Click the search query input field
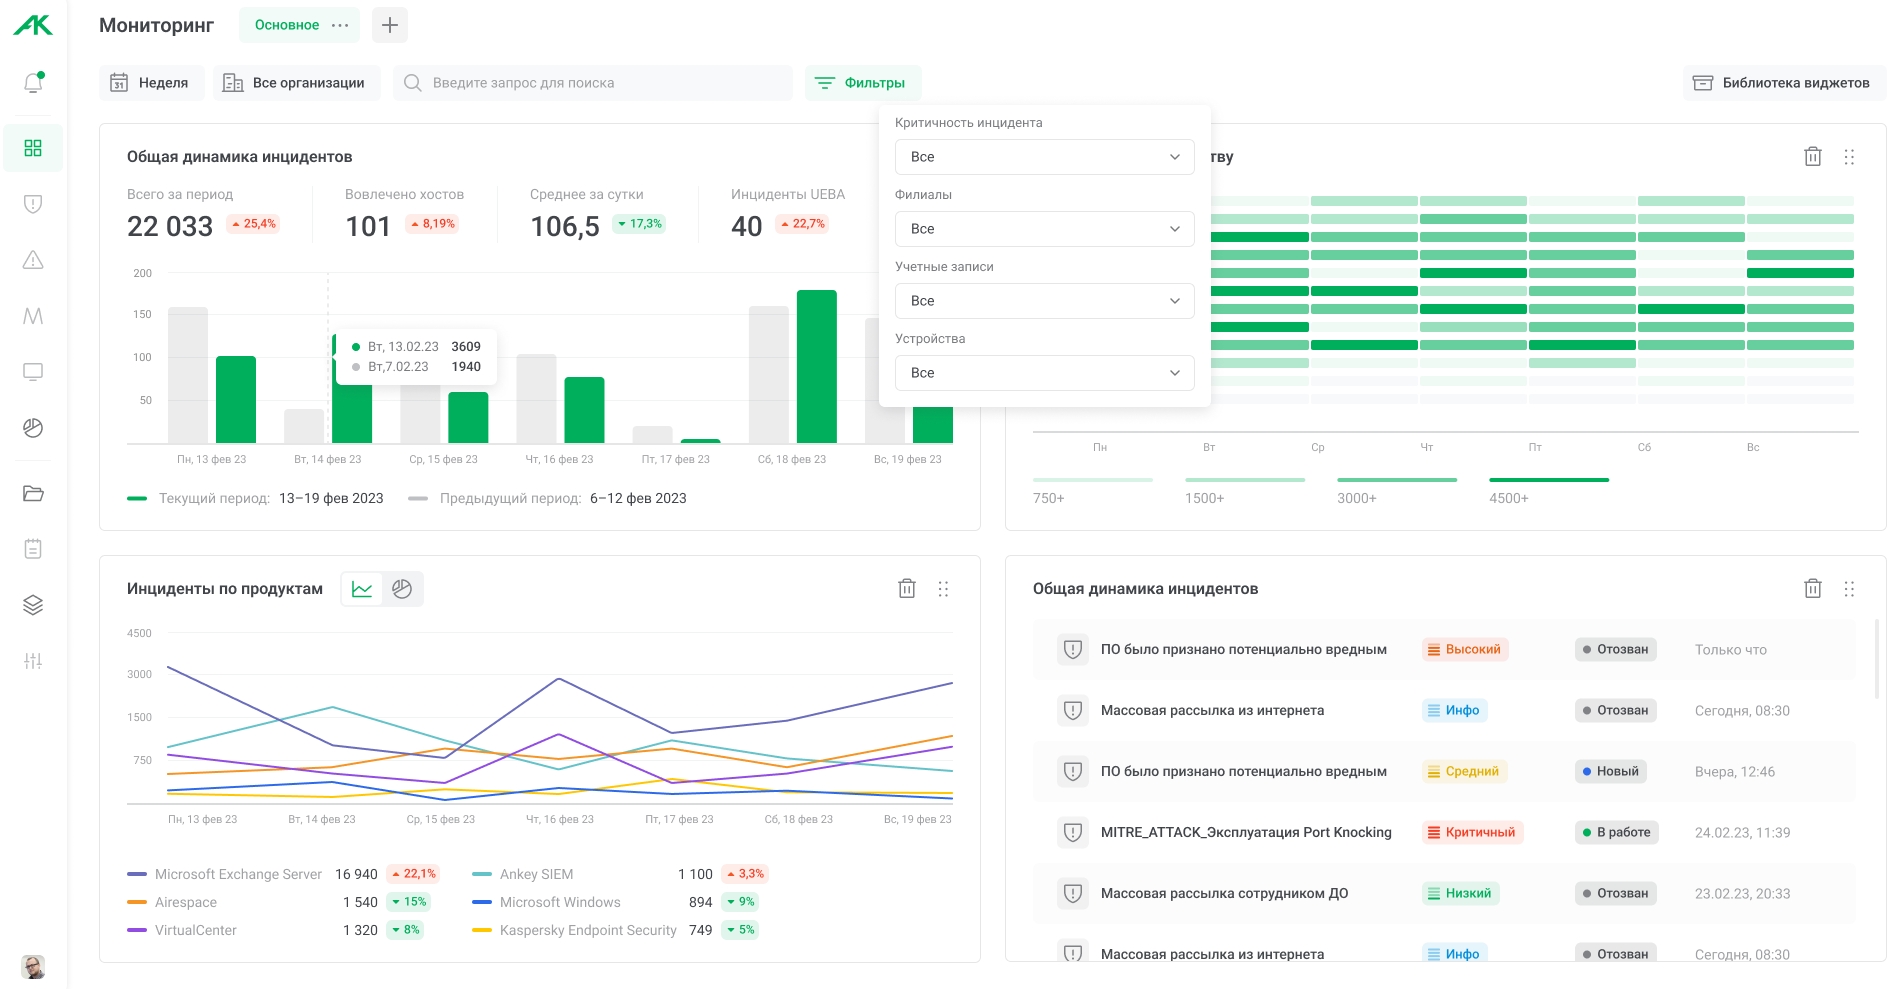The width and height of the screenshot is (1899, 989). click(593, 83)
